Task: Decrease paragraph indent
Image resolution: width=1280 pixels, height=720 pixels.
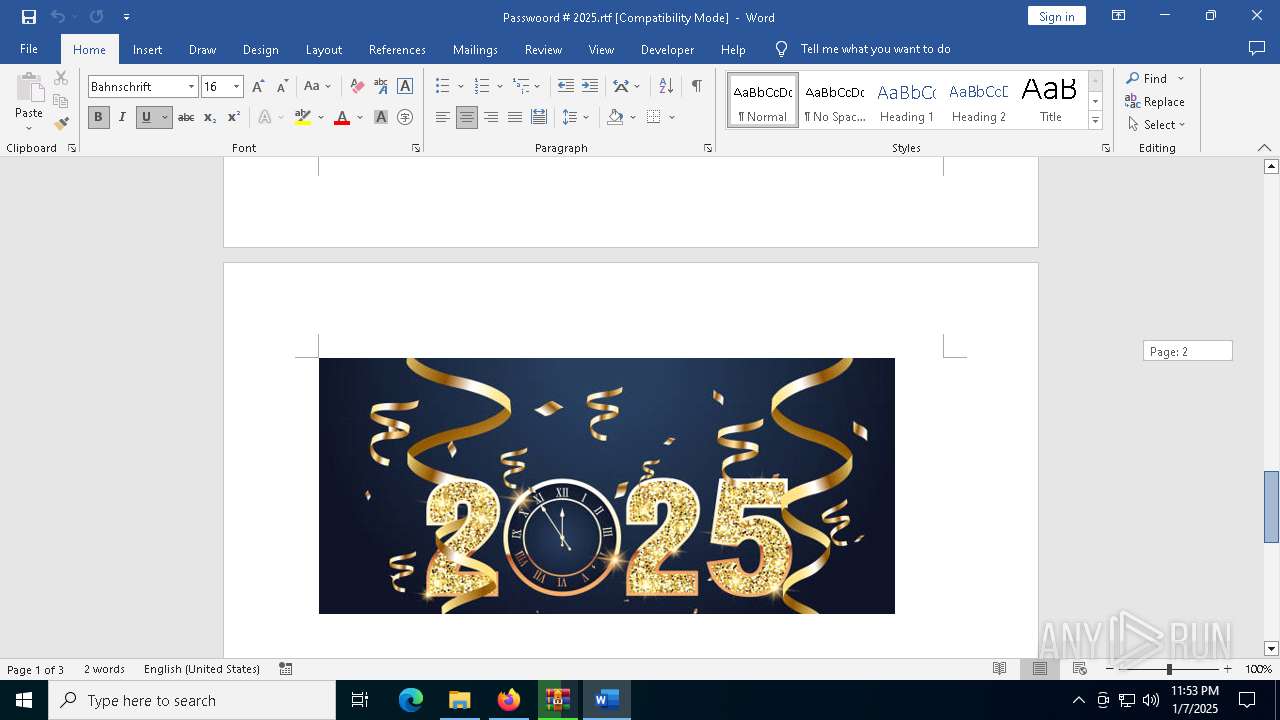Action: tap(566, 86)
